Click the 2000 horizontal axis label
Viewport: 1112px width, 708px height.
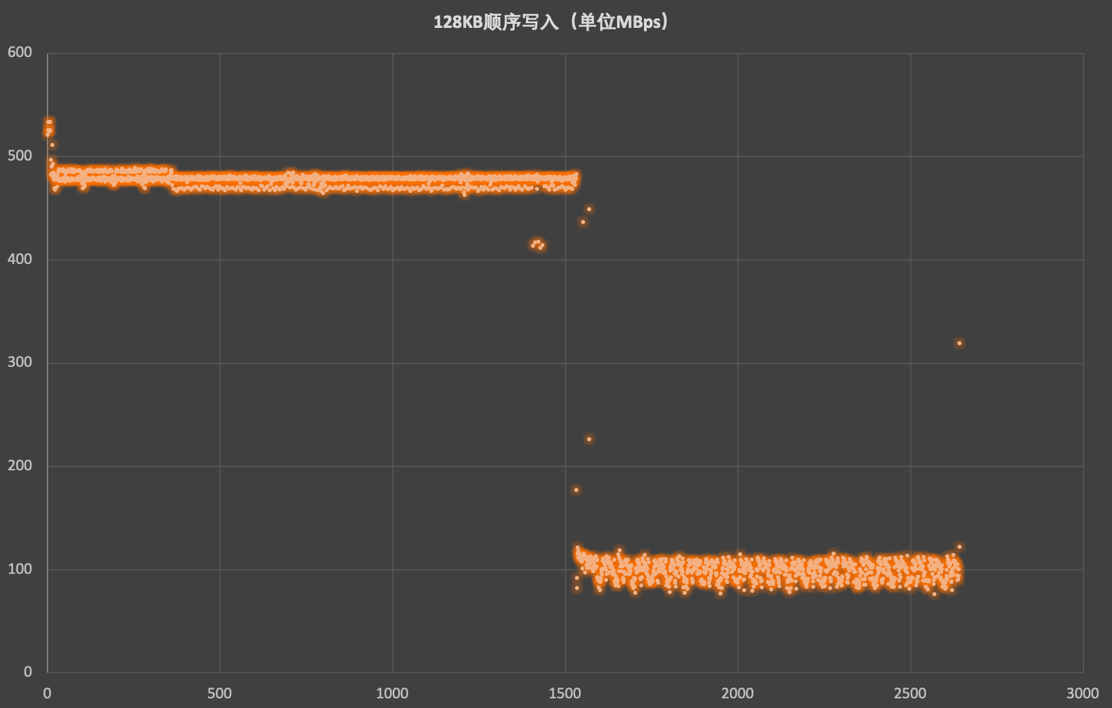738,693
